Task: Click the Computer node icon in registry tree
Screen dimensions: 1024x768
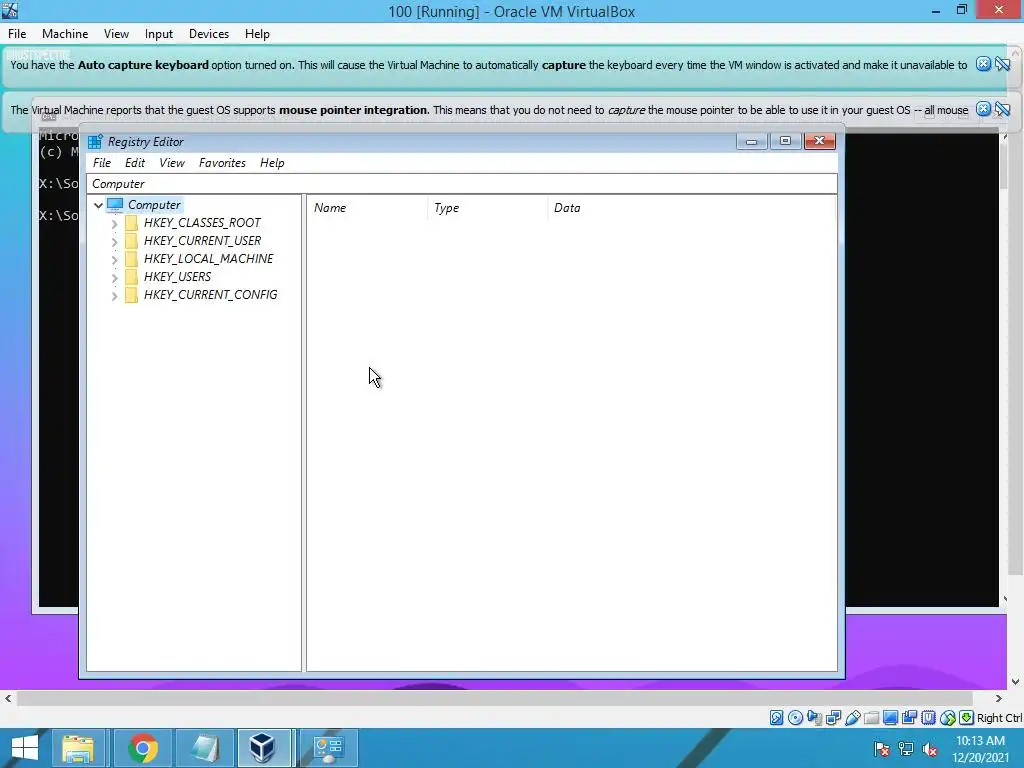Action: (115, 205)
